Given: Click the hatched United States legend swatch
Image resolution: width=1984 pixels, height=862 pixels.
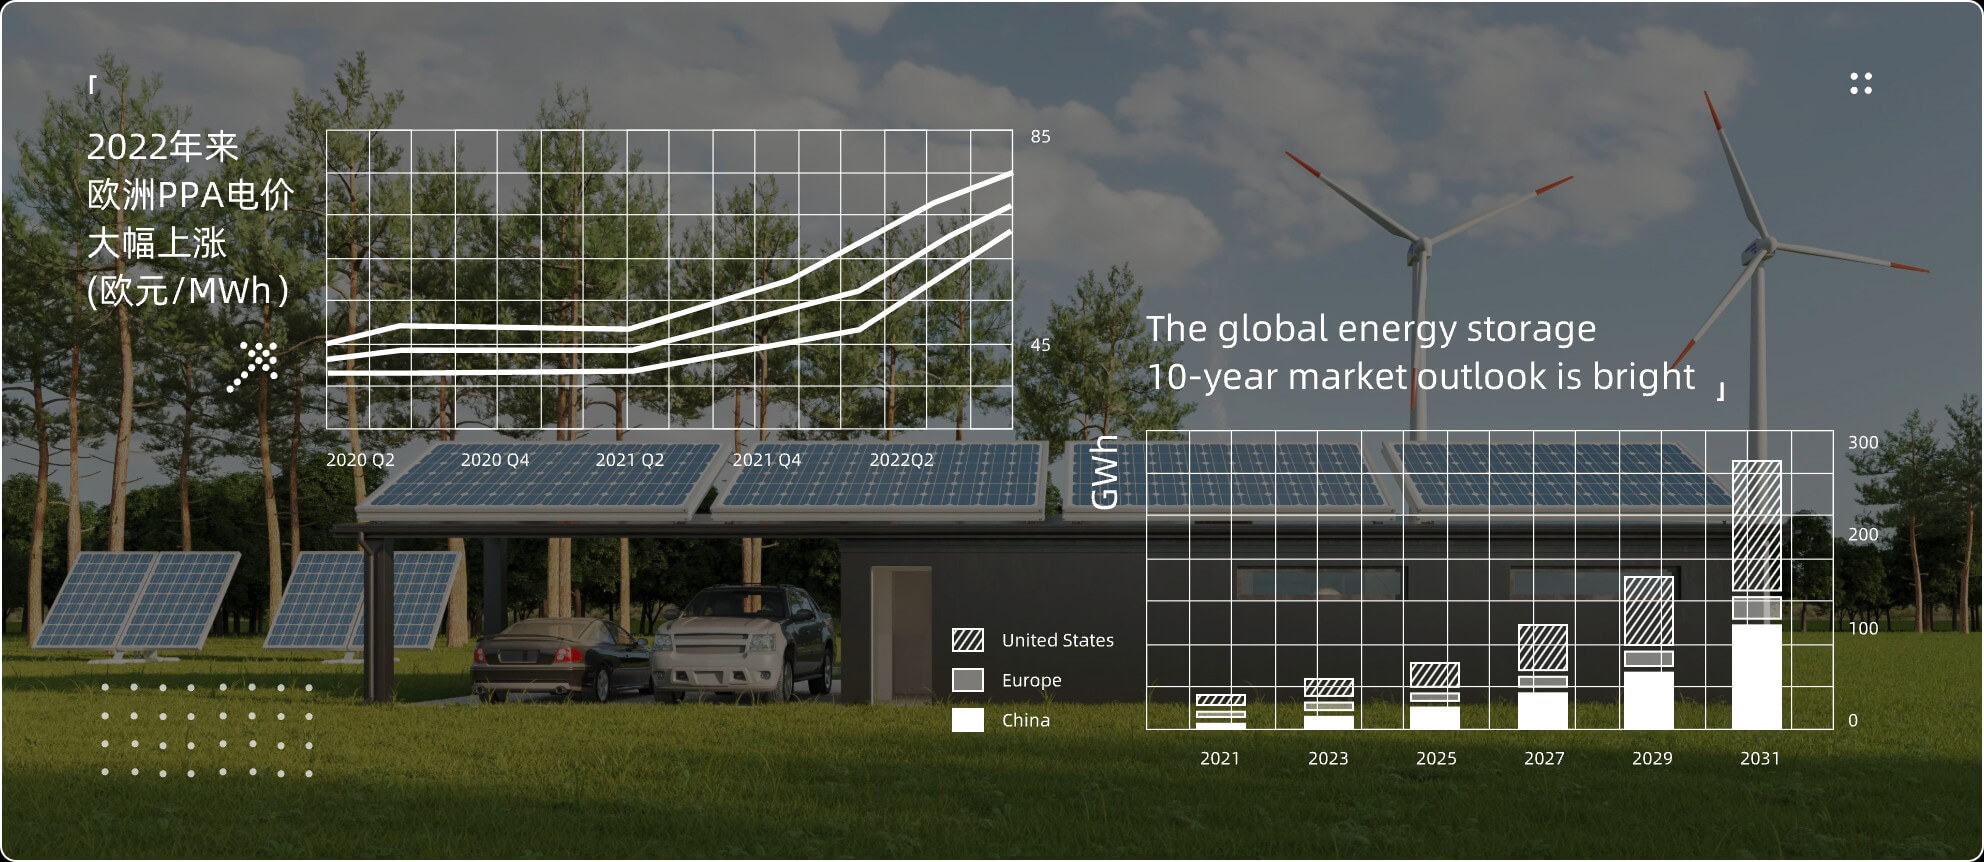Looking at the screenshot, I should click(968, 640).
